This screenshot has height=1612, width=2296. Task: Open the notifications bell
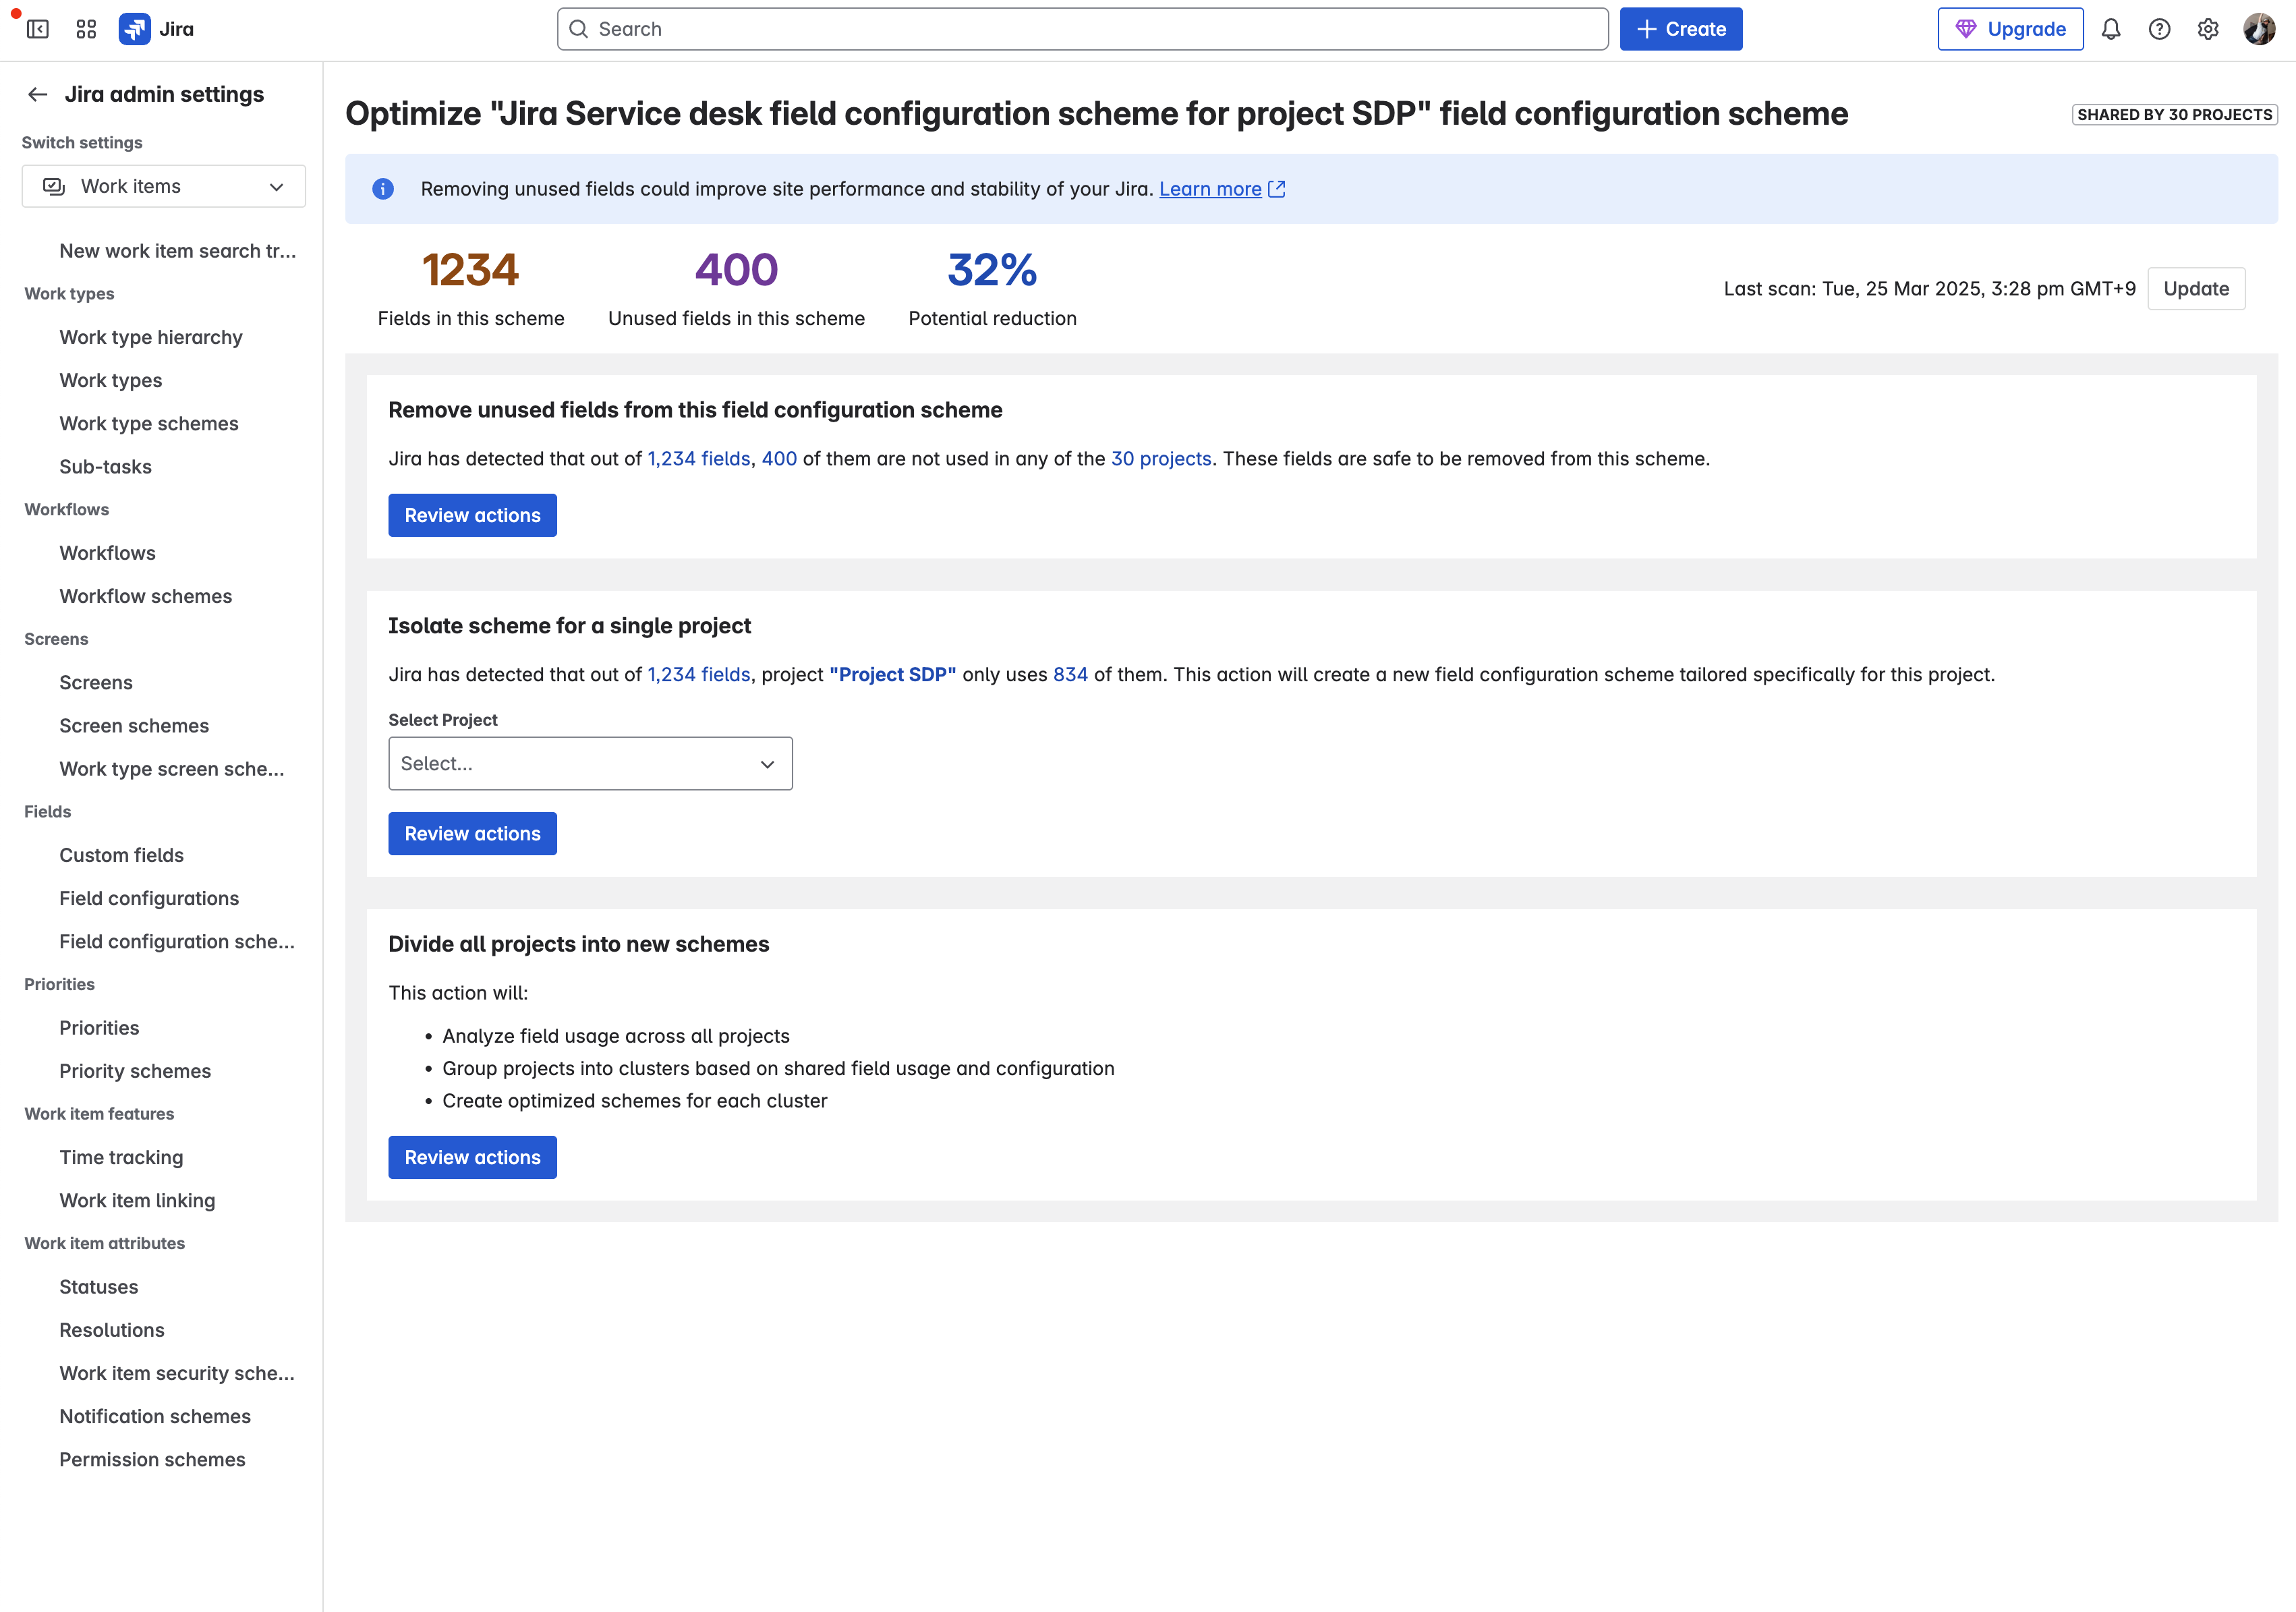tap(2111, 29)
